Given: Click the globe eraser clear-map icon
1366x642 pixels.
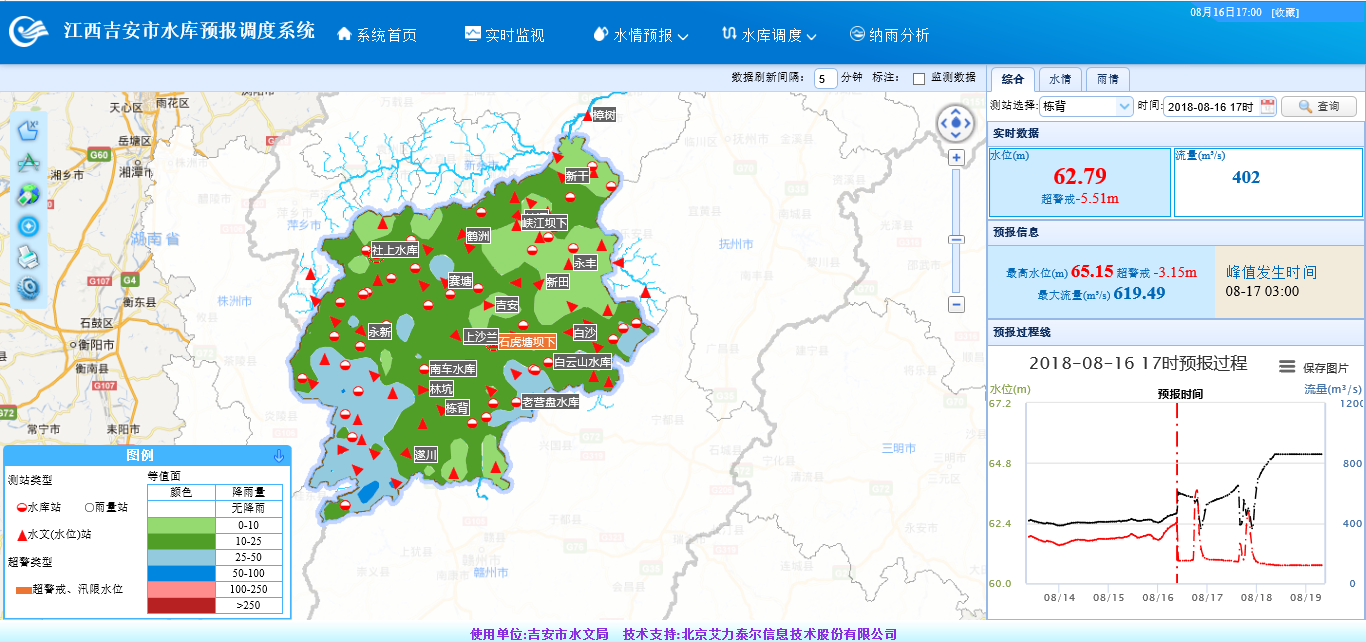Looking at the screenshot, I should tap(28, 194).
